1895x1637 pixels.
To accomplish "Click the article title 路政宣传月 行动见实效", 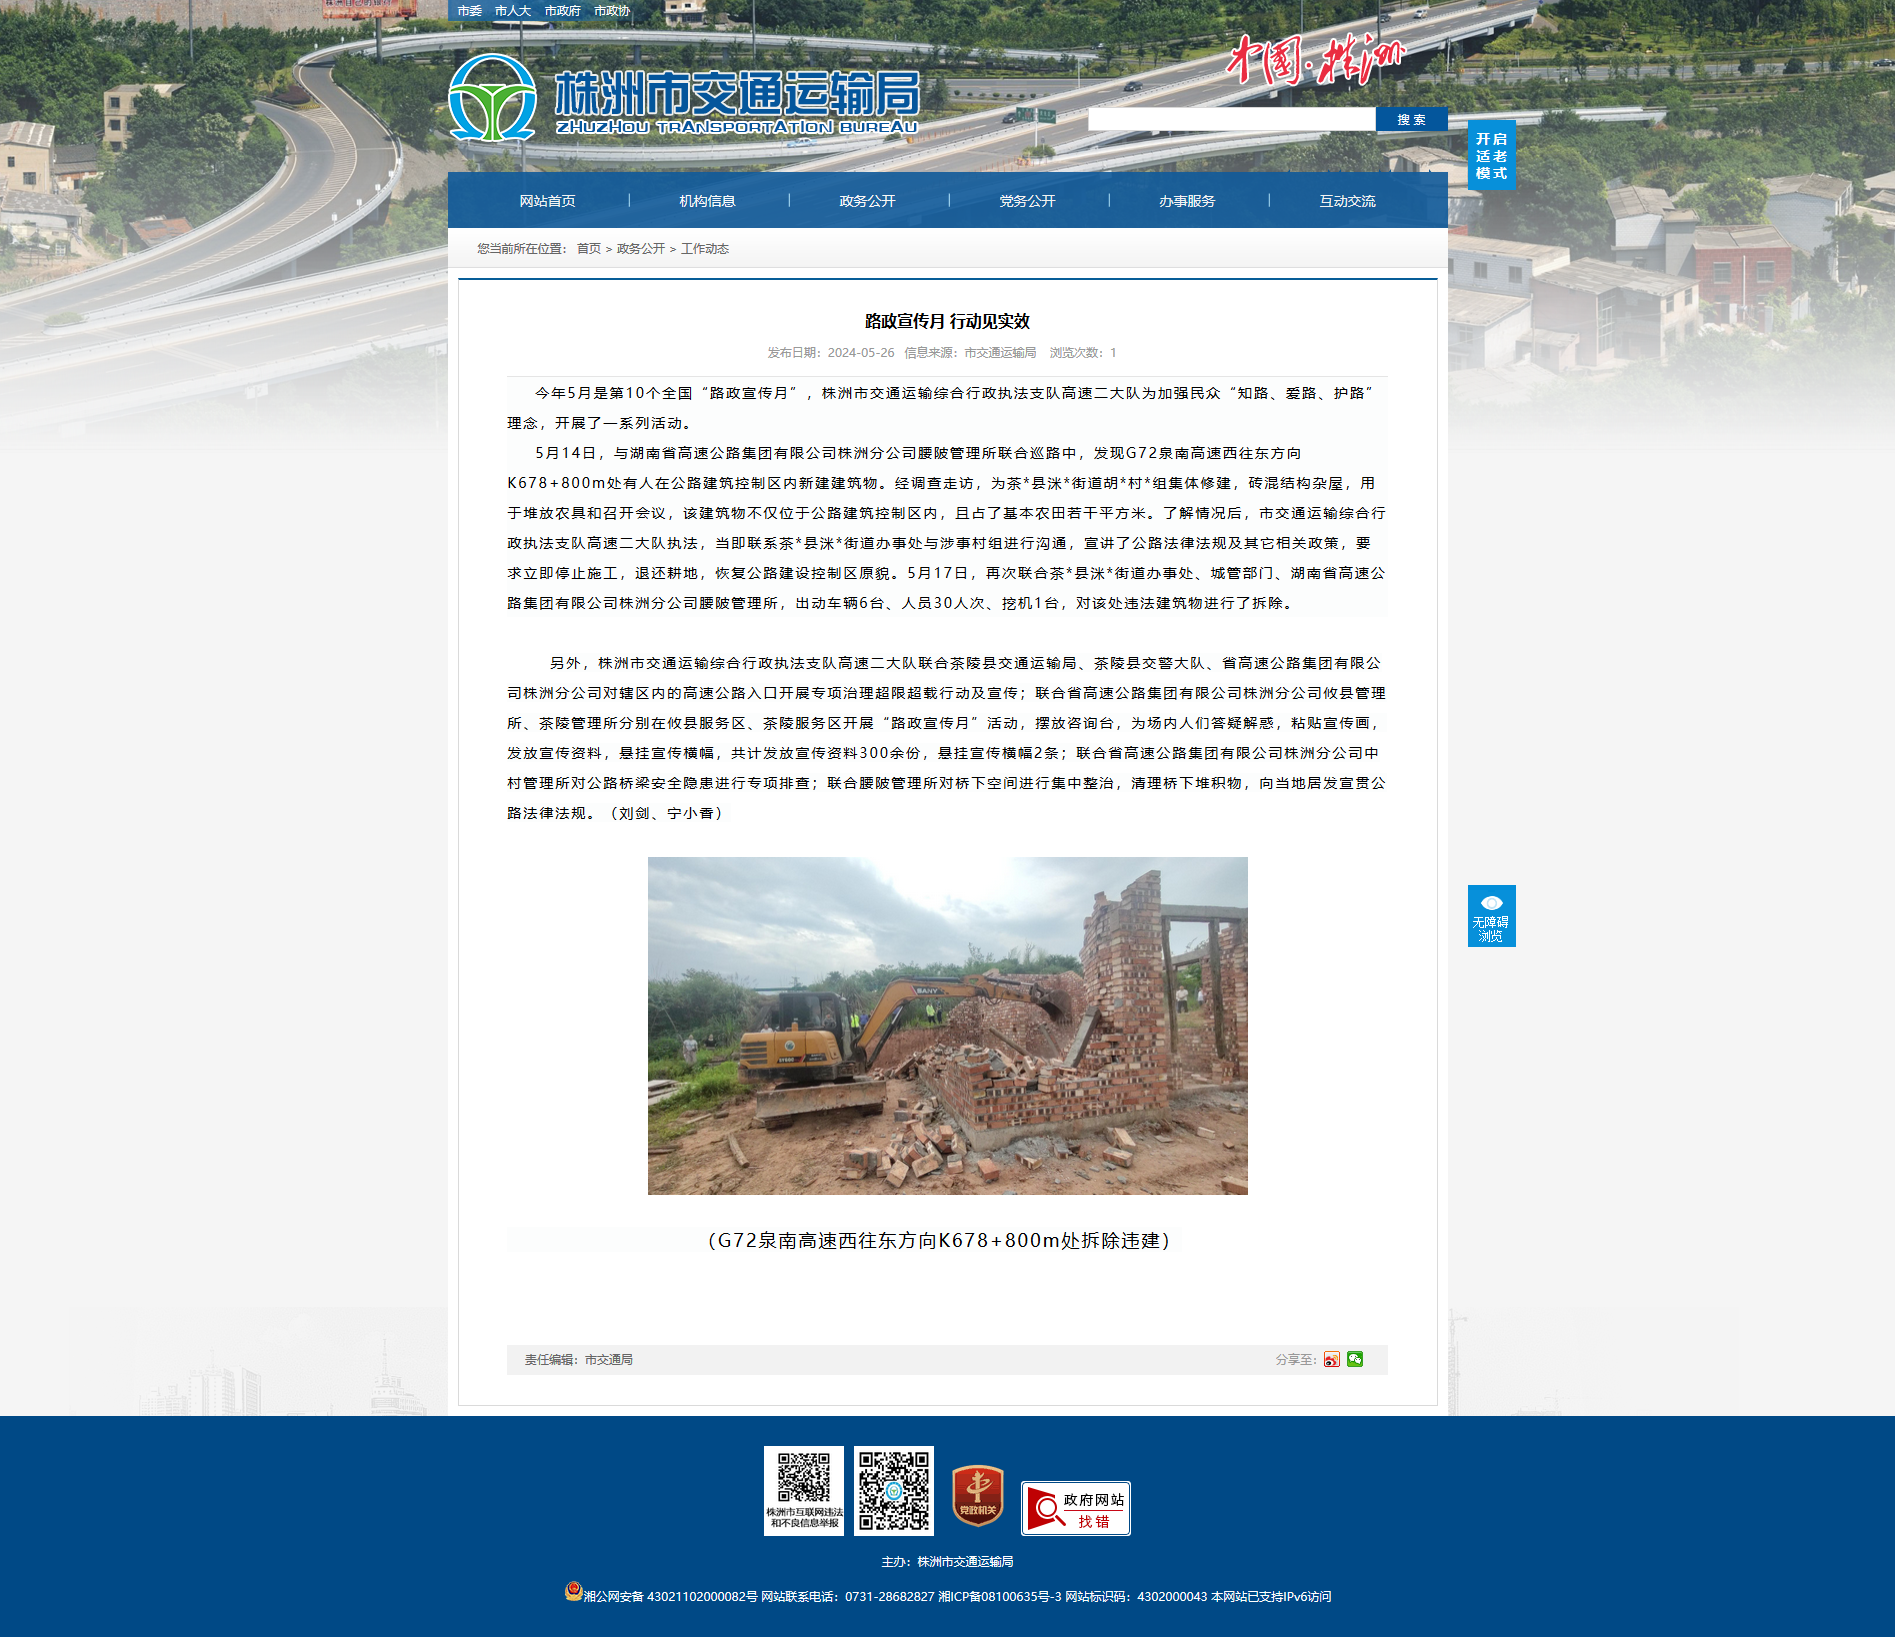I will 948,321.
